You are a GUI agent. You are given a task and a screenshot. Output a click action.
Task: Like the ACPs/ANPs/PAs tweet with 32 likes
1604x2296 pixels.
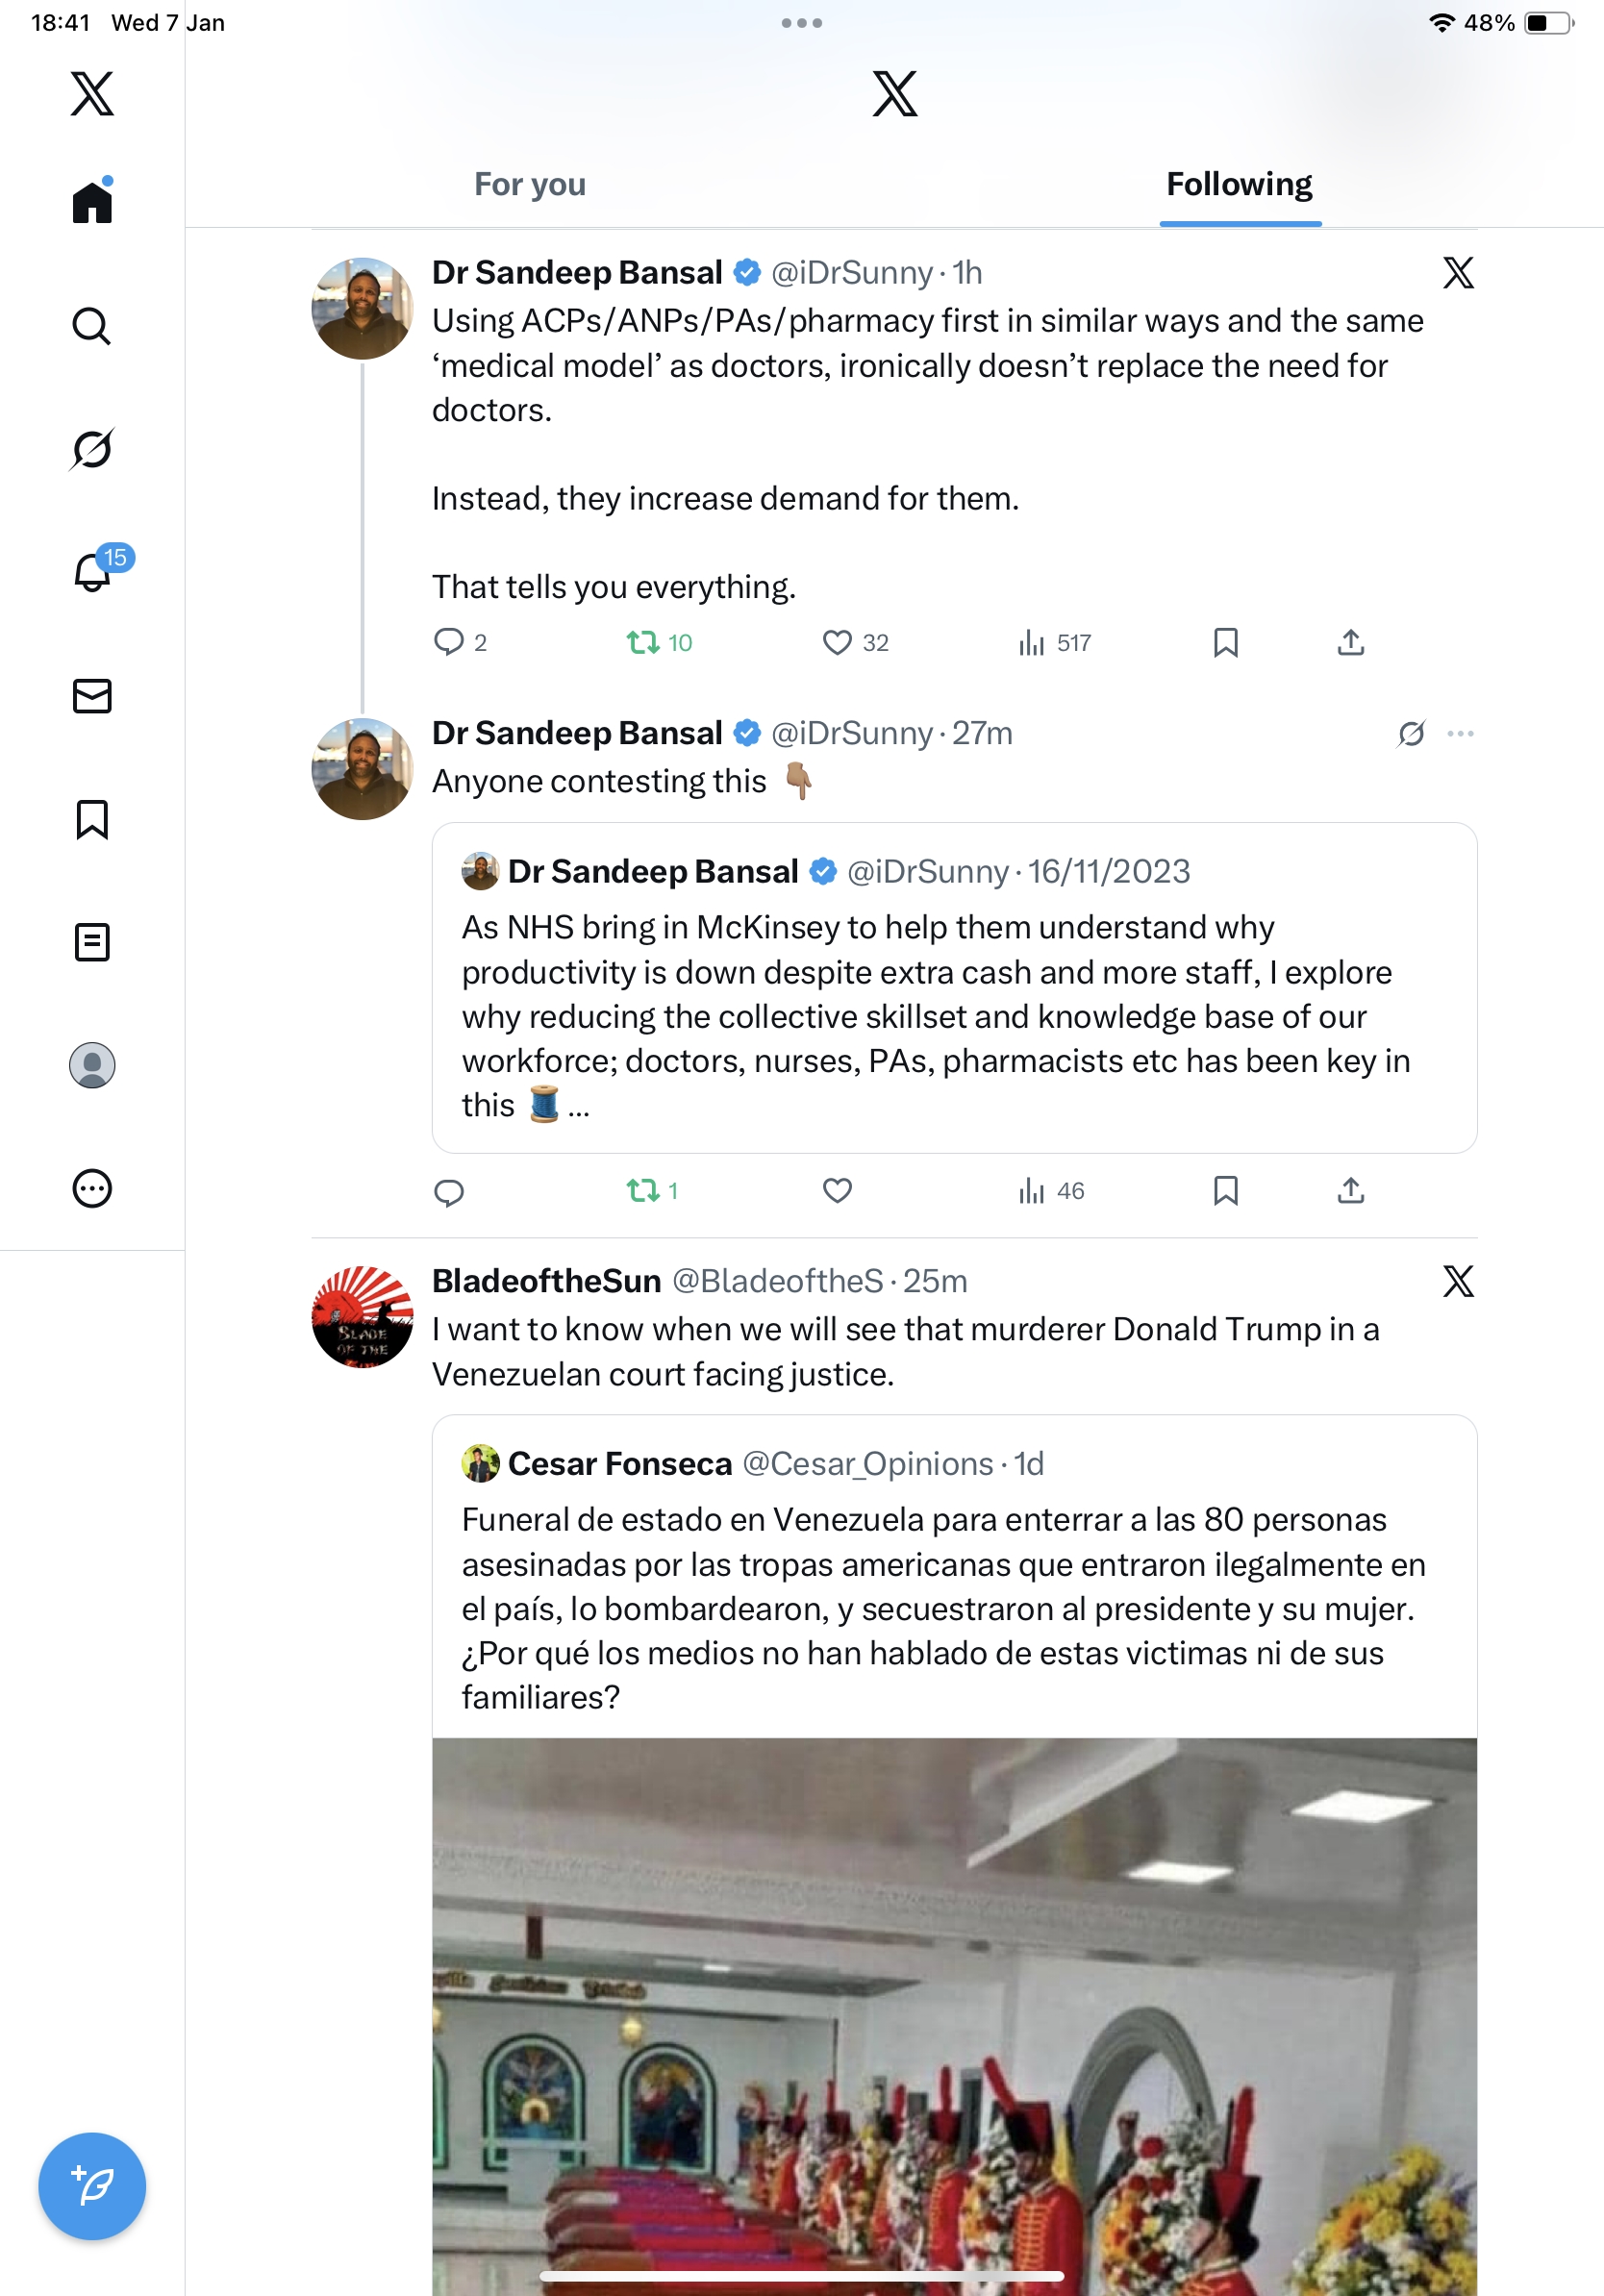click(837, 642)
